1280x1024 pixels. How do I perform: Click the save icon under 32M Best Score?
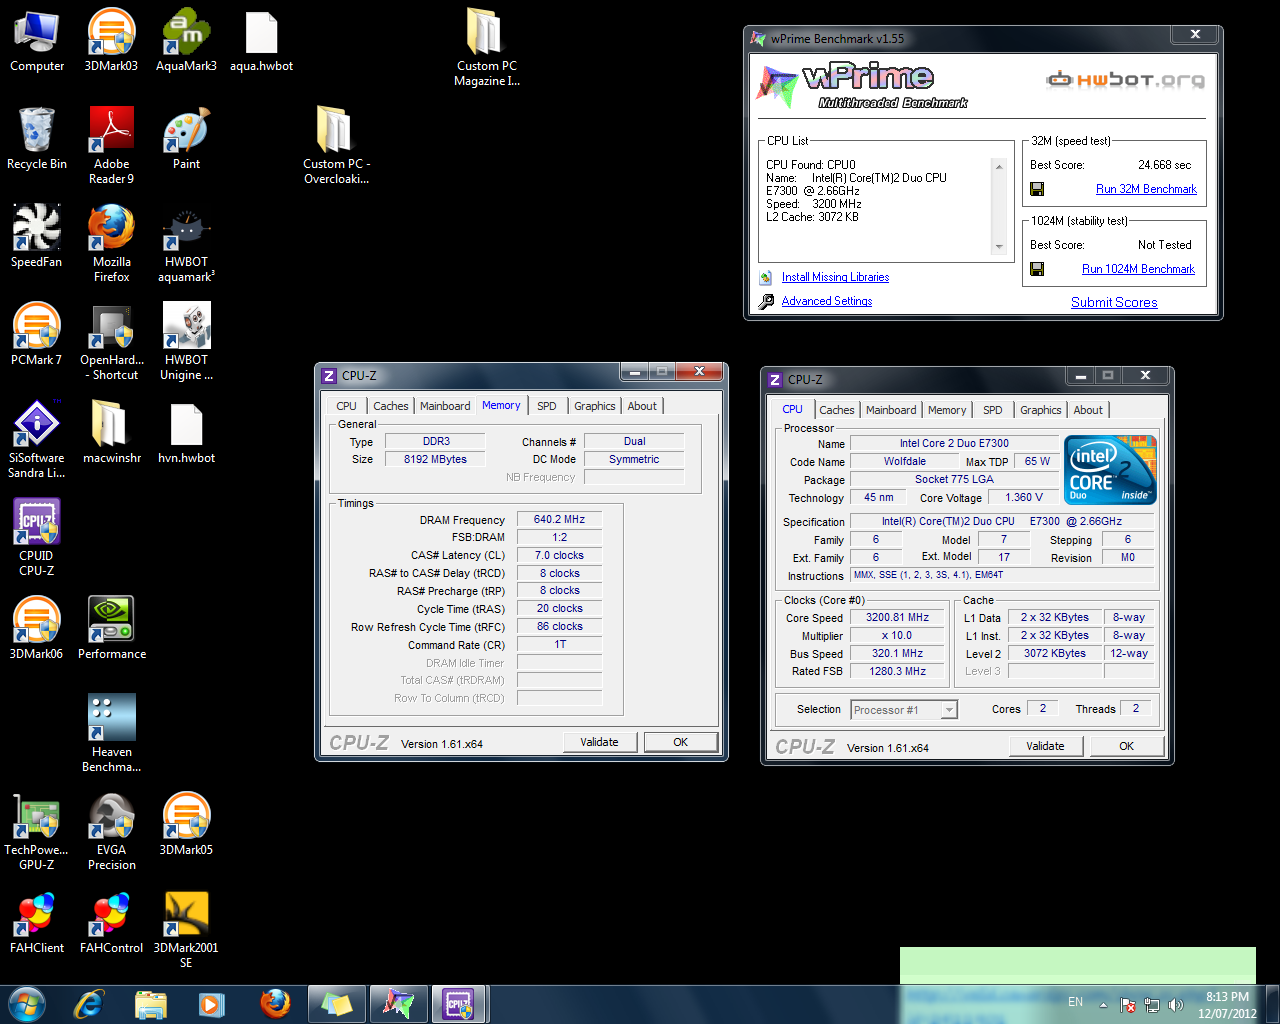tap(1037, 189)
